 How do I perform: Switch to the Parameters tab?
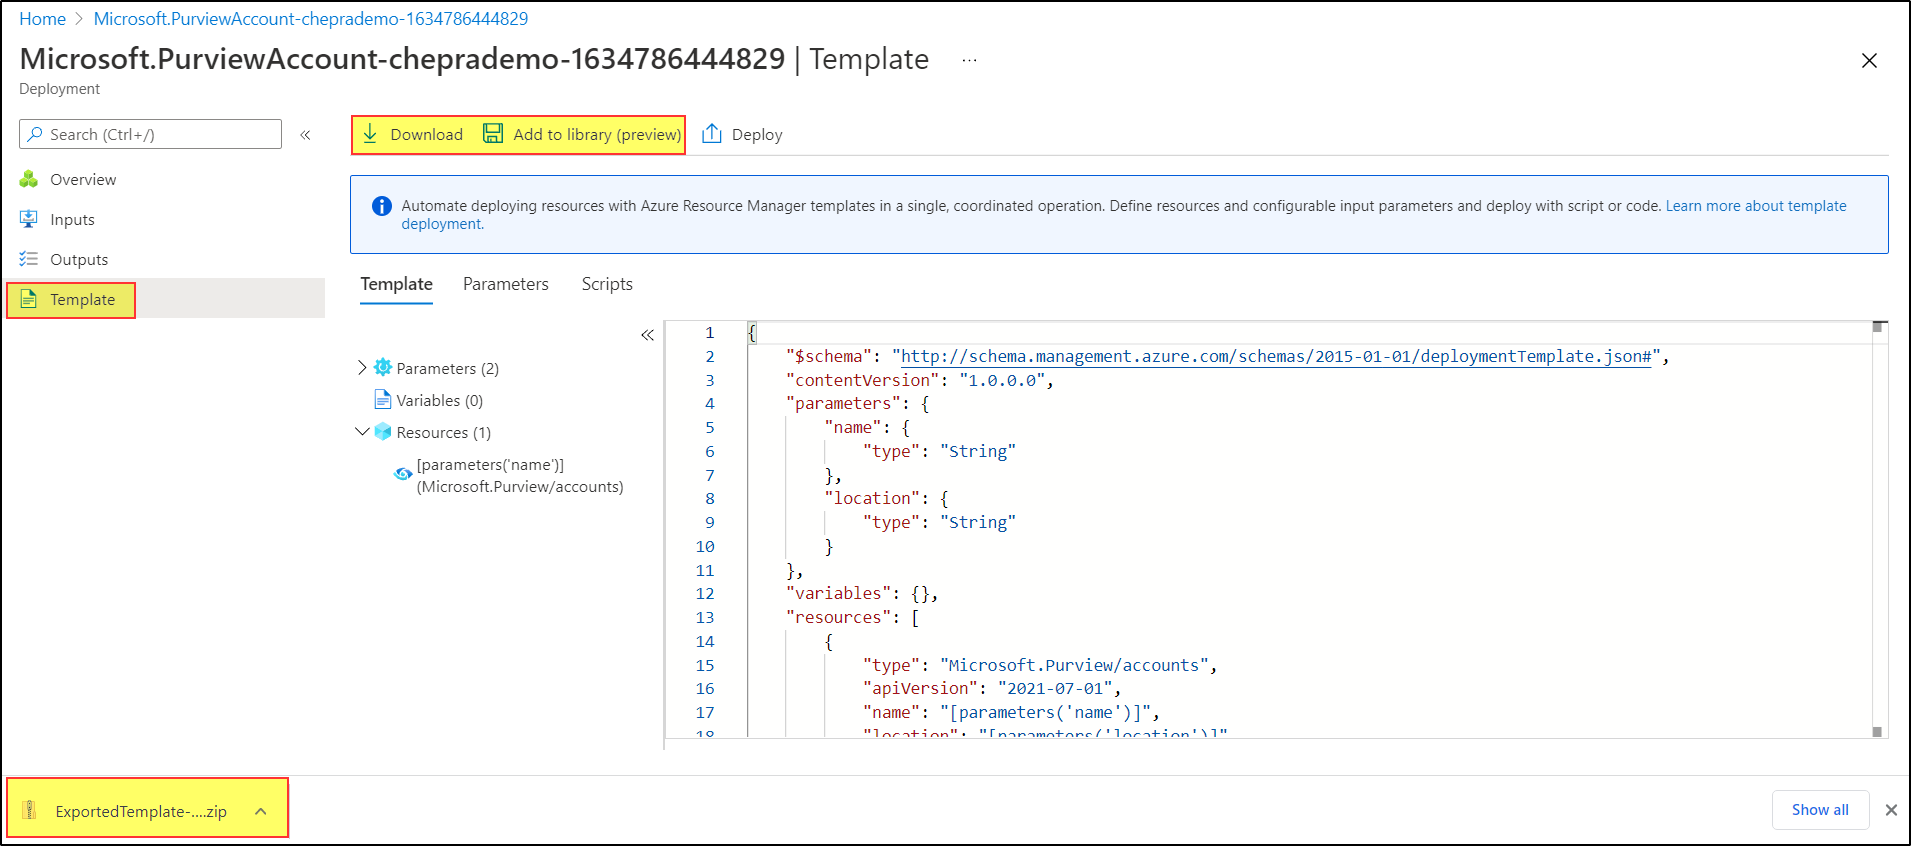tap(506, 284)
